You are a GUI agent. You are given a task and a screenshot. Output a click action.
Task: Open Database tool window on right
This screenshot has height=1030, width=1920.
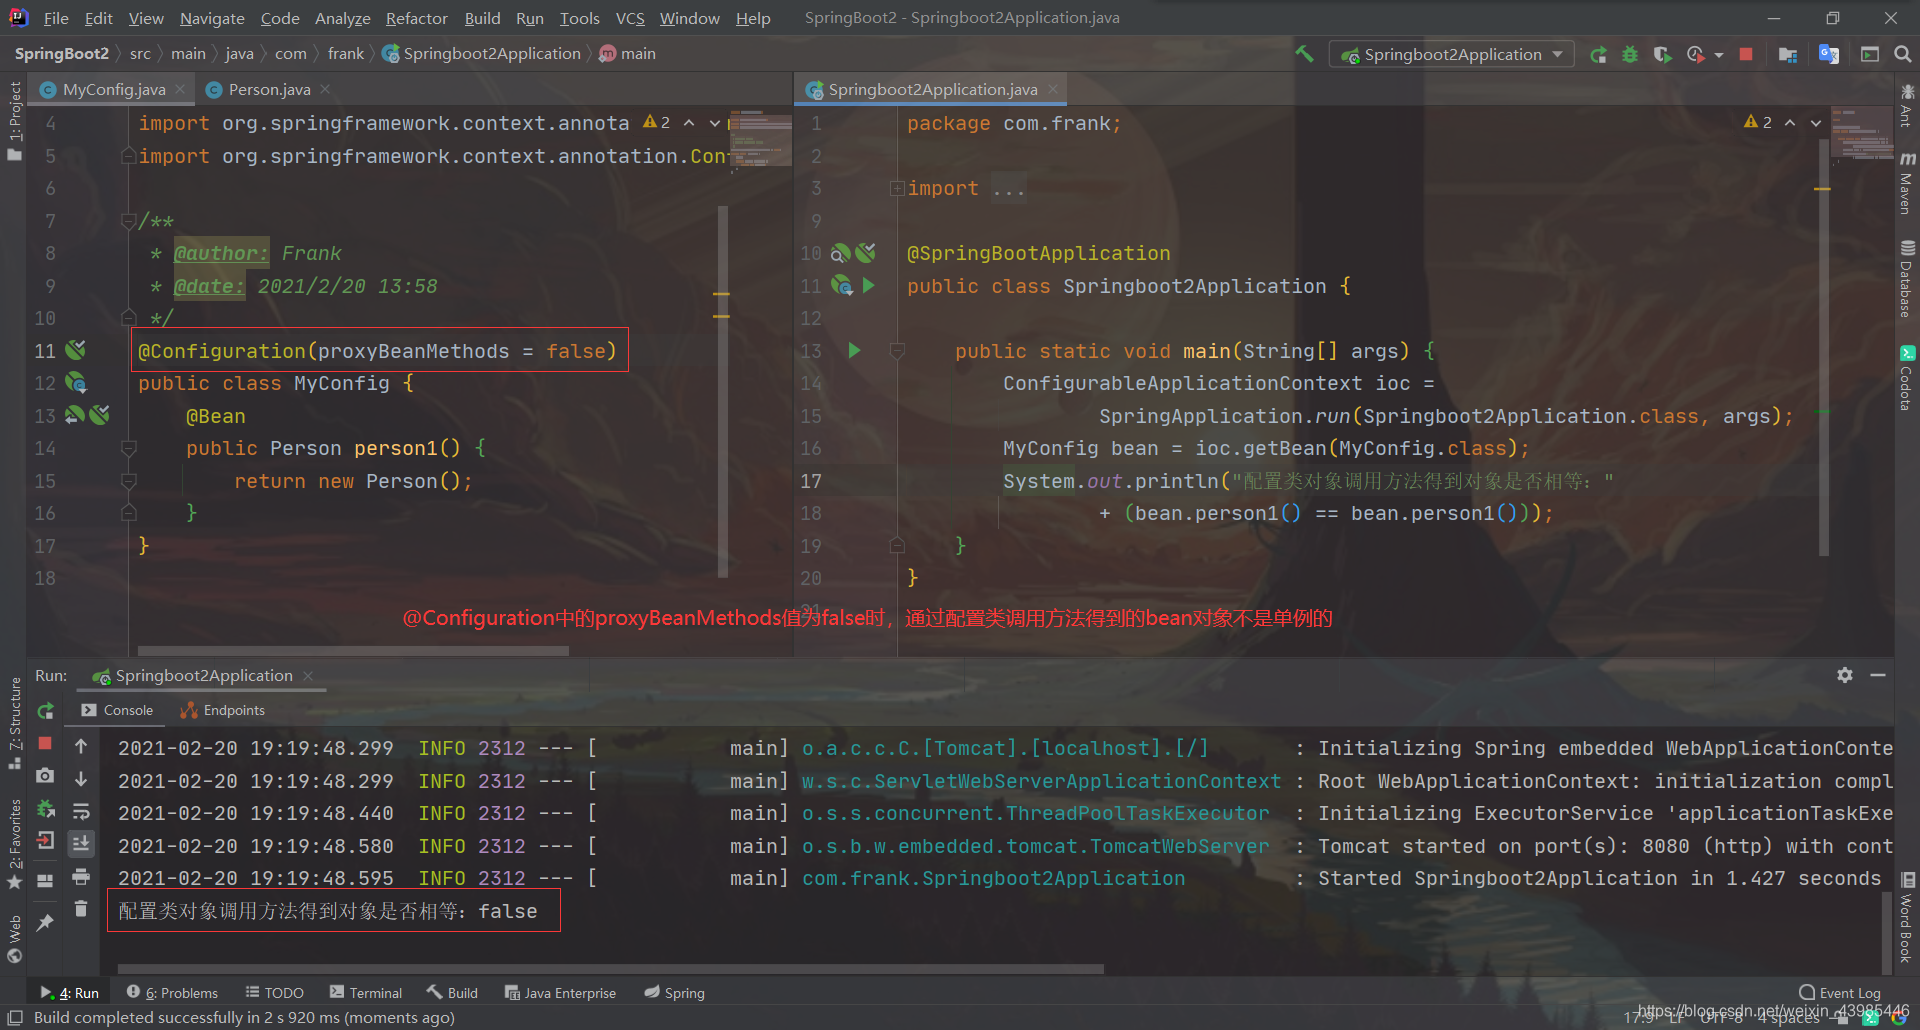[x=1907, y=279]
